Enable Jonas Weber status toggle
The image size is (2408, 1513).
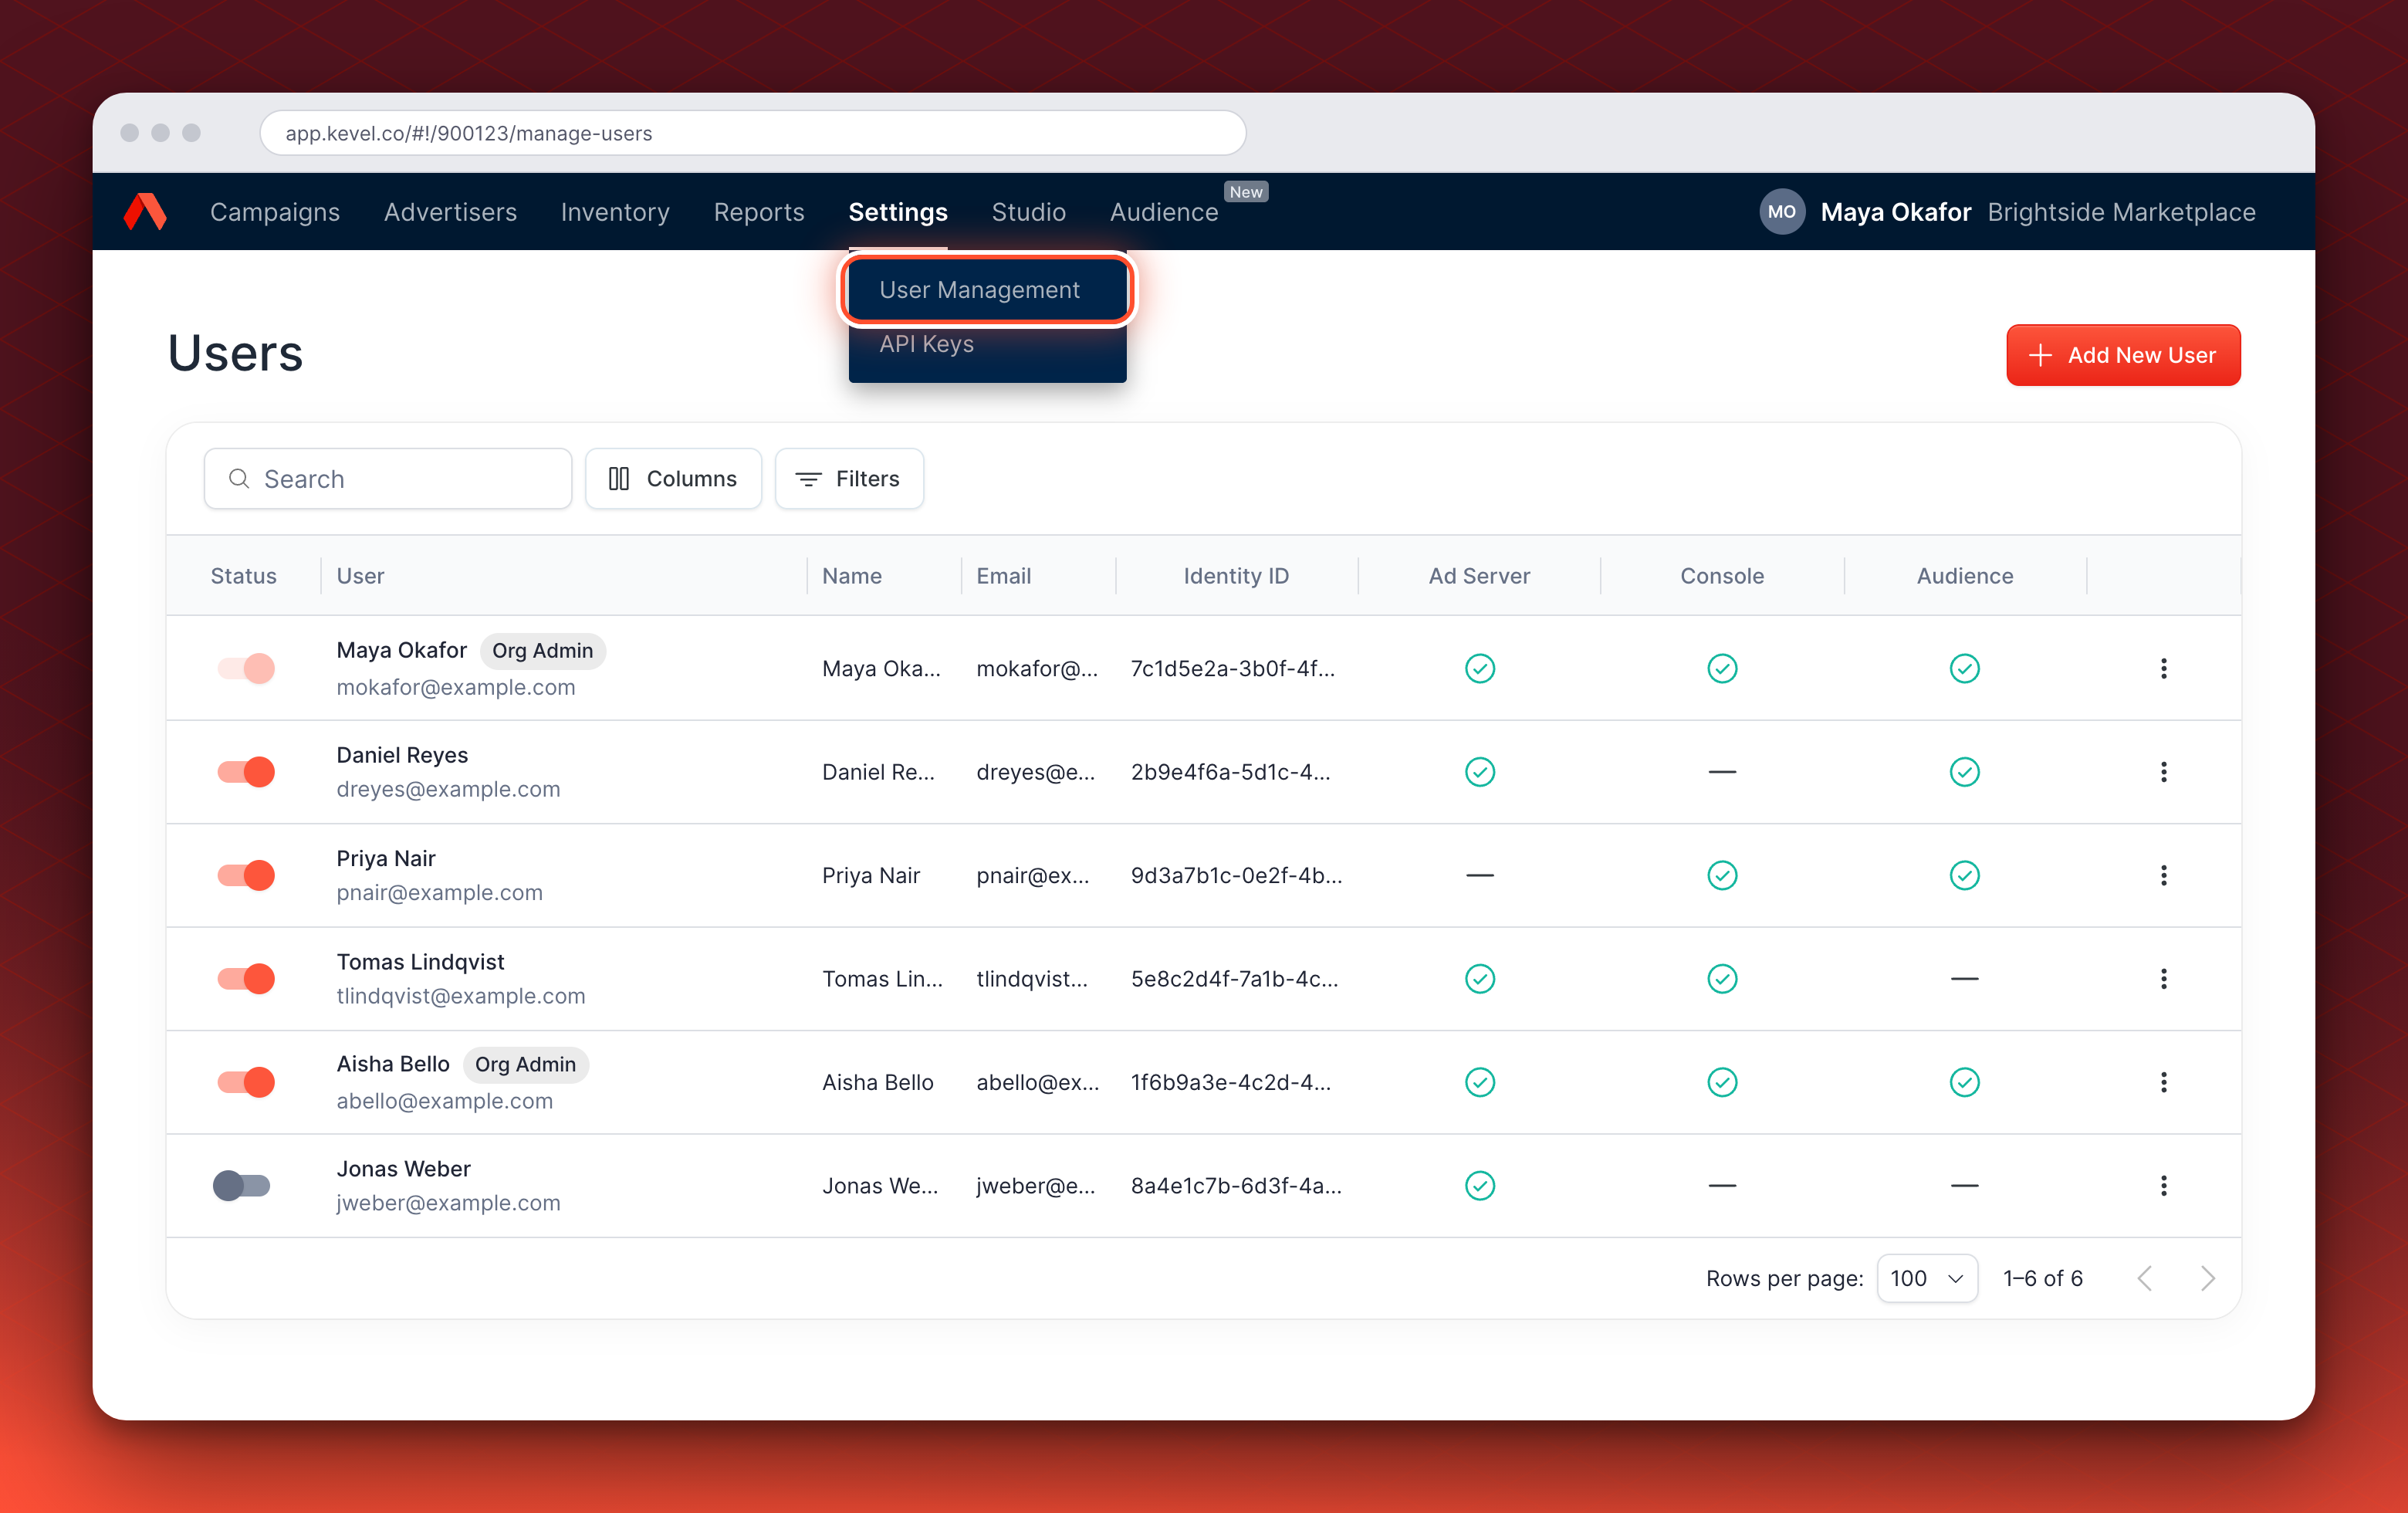click(x=241, y=1186)
